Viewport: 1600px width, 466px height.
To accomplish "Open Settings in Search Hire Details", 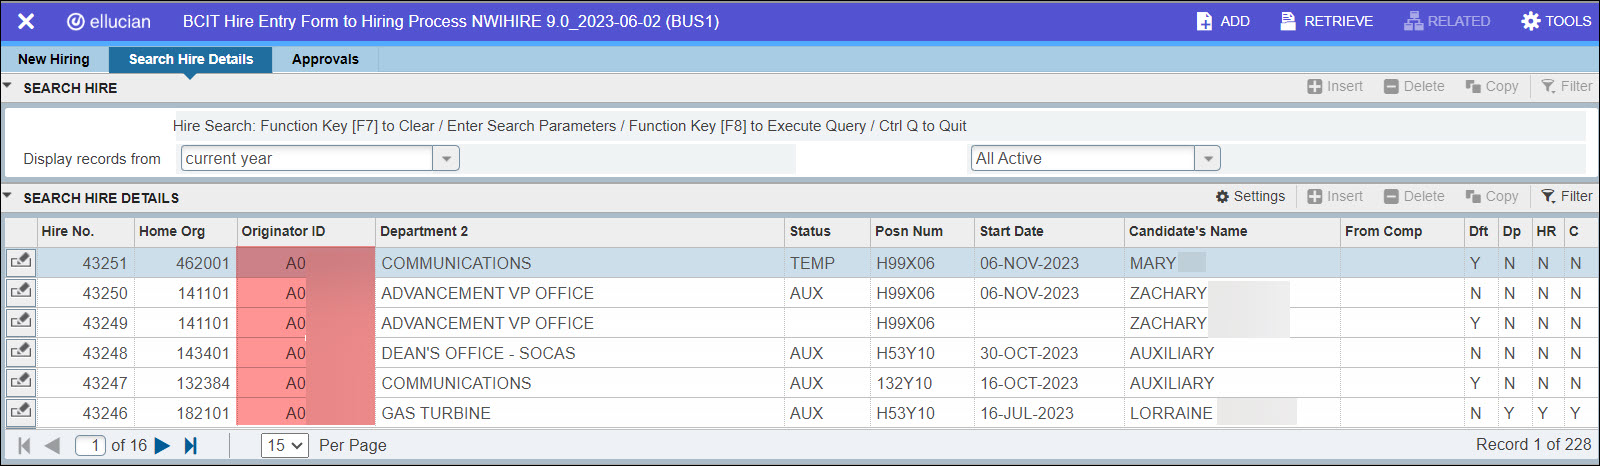I will pos(1250,197).
